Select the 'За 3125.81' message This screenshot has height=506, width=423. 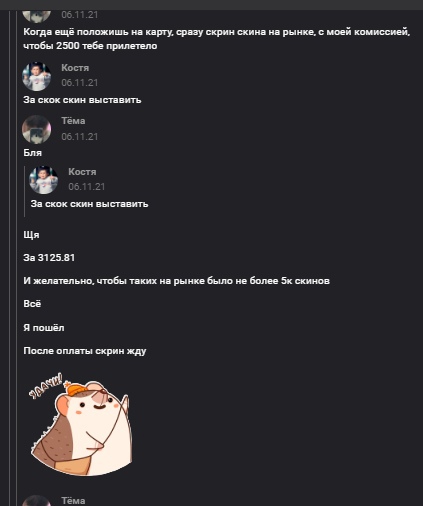click(x=49, y=258)
